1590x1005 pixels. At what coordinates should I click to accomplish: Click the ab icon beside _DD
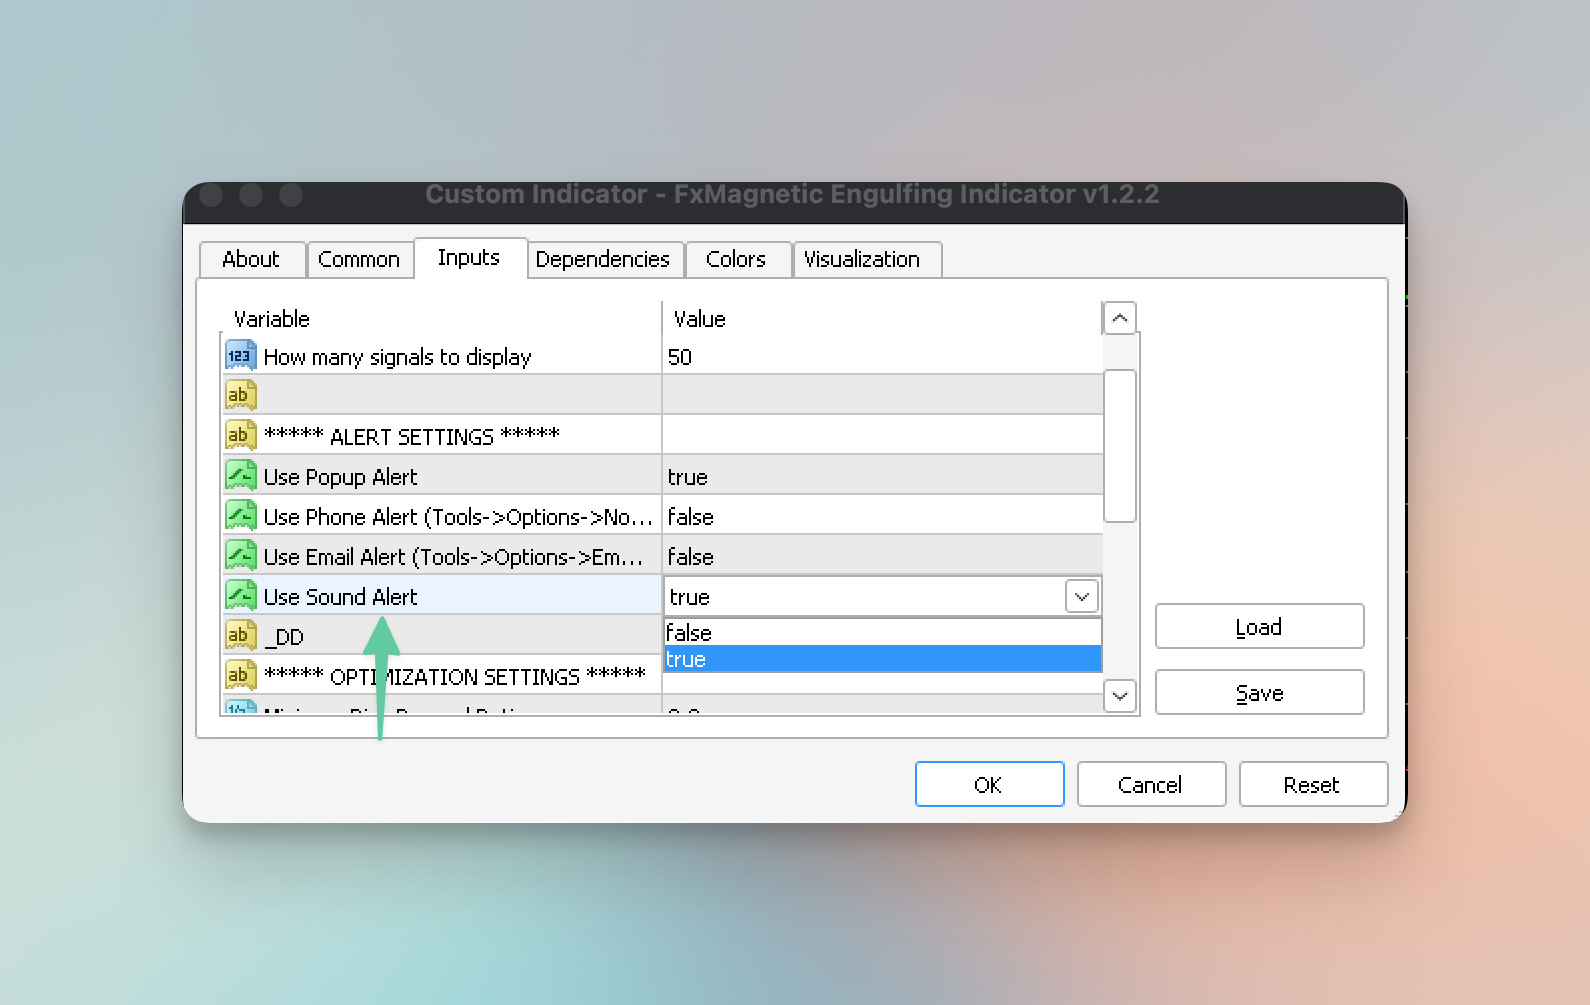pyautogui.click(x=241, y=635)
